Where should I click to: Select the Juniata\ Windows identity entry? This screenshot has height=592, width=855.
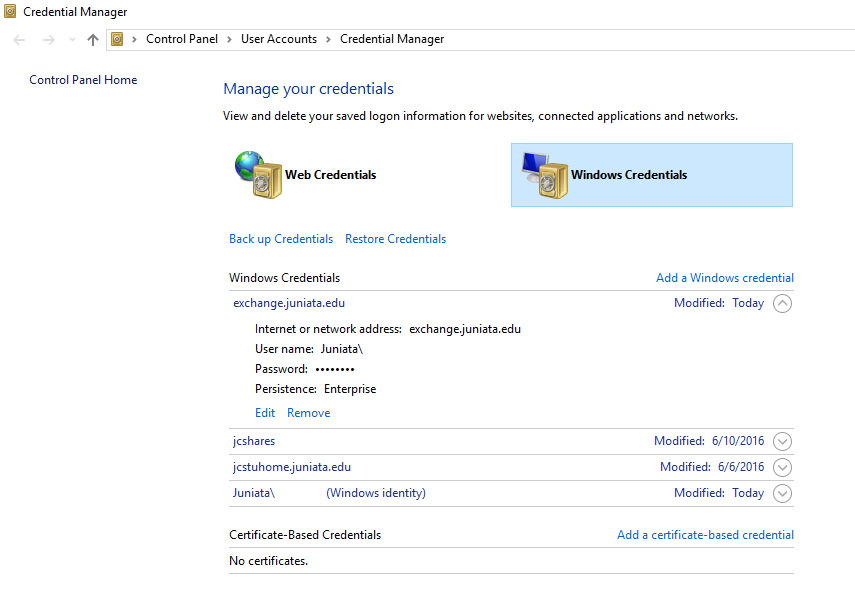point(329,493)
